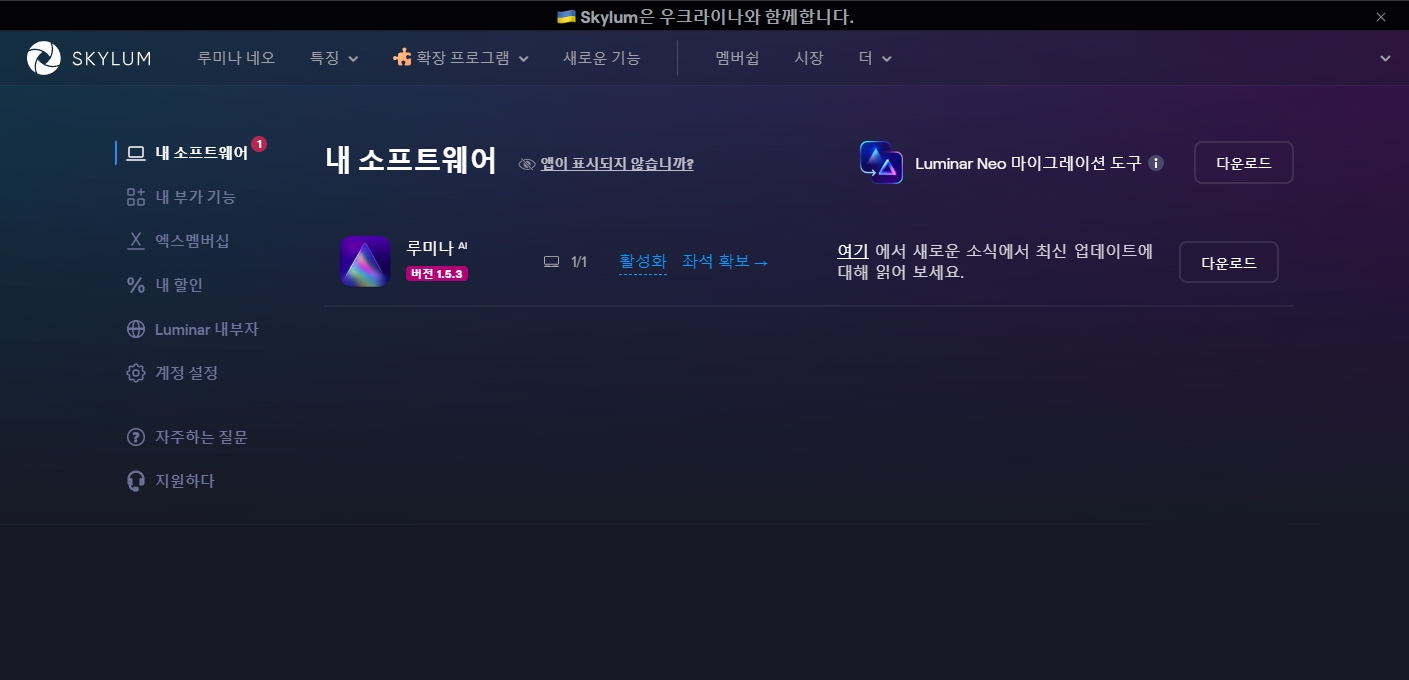Click the 좌석 확보 link
The image size is (1409, 680).
(x=725, y=262)
